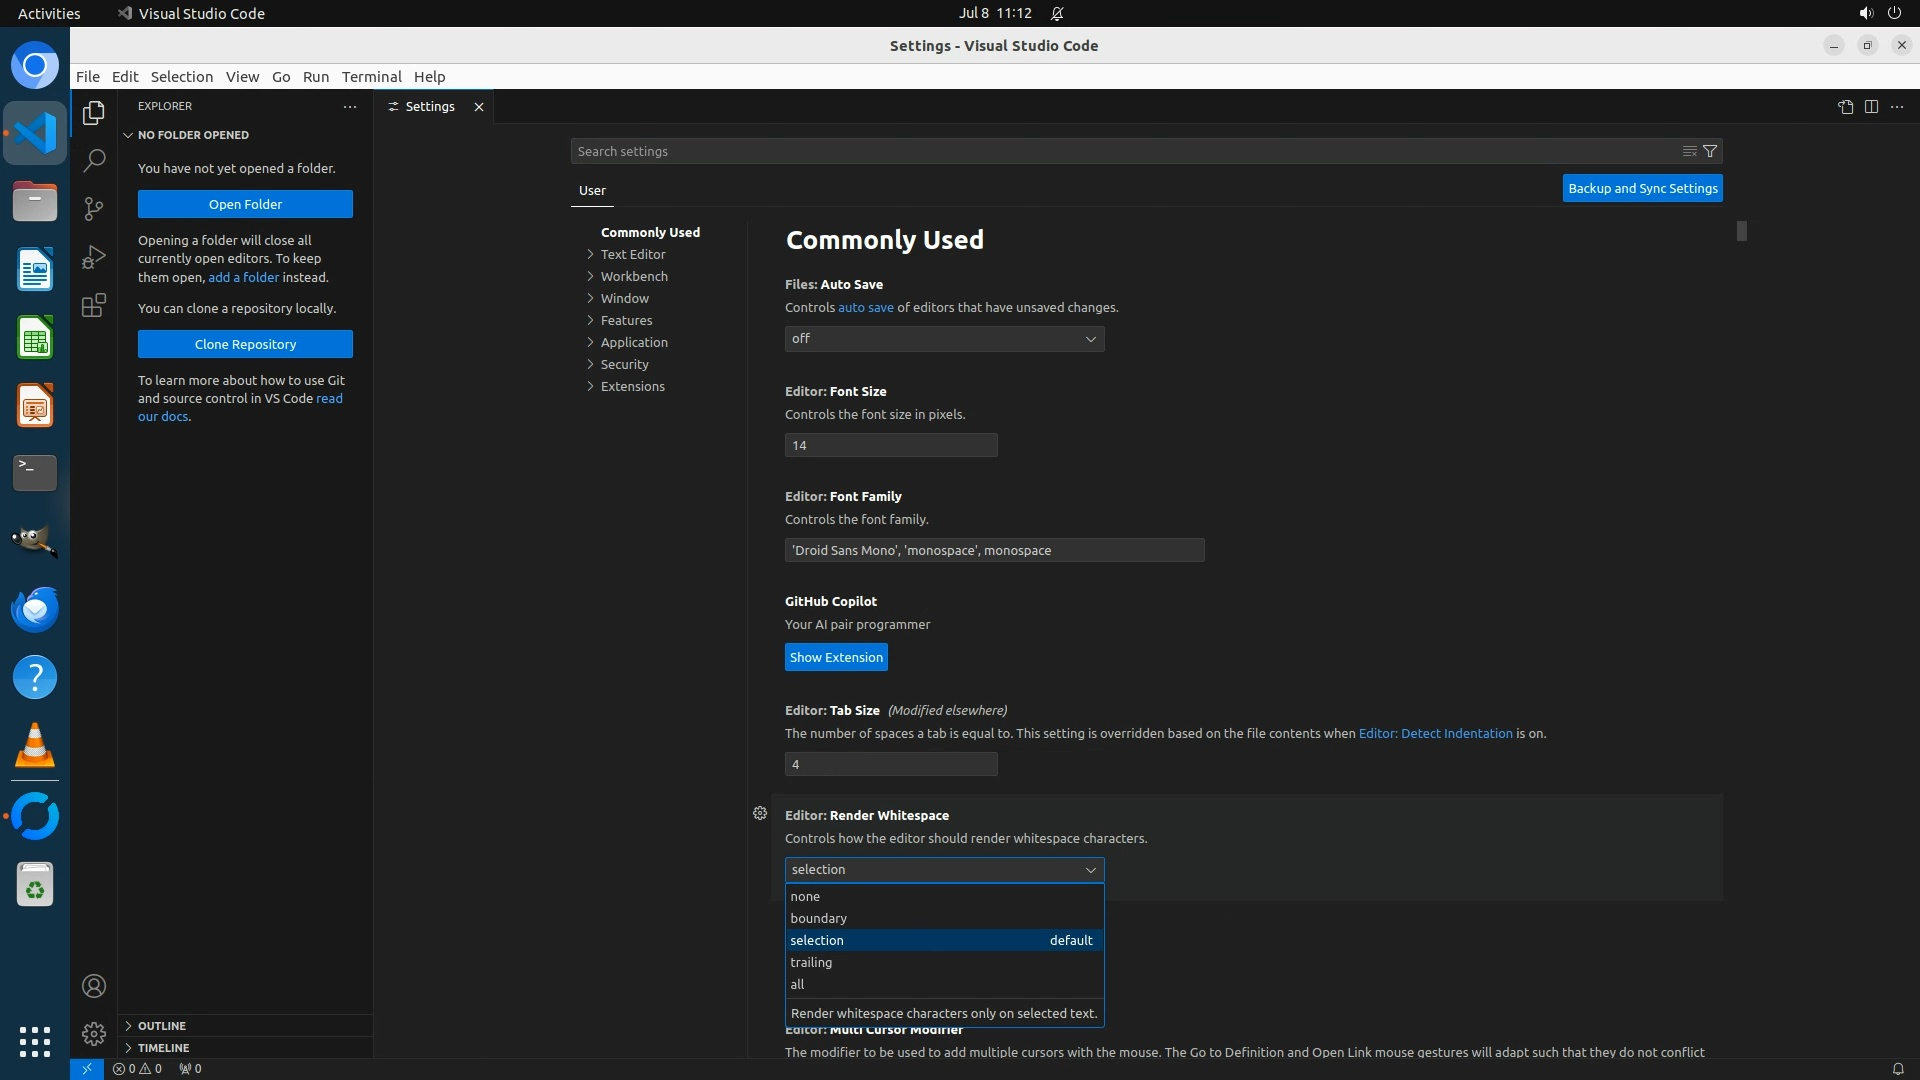Open the Source Control view
Viewport: 1920px width, 1080px height.
tap(94, 208)
